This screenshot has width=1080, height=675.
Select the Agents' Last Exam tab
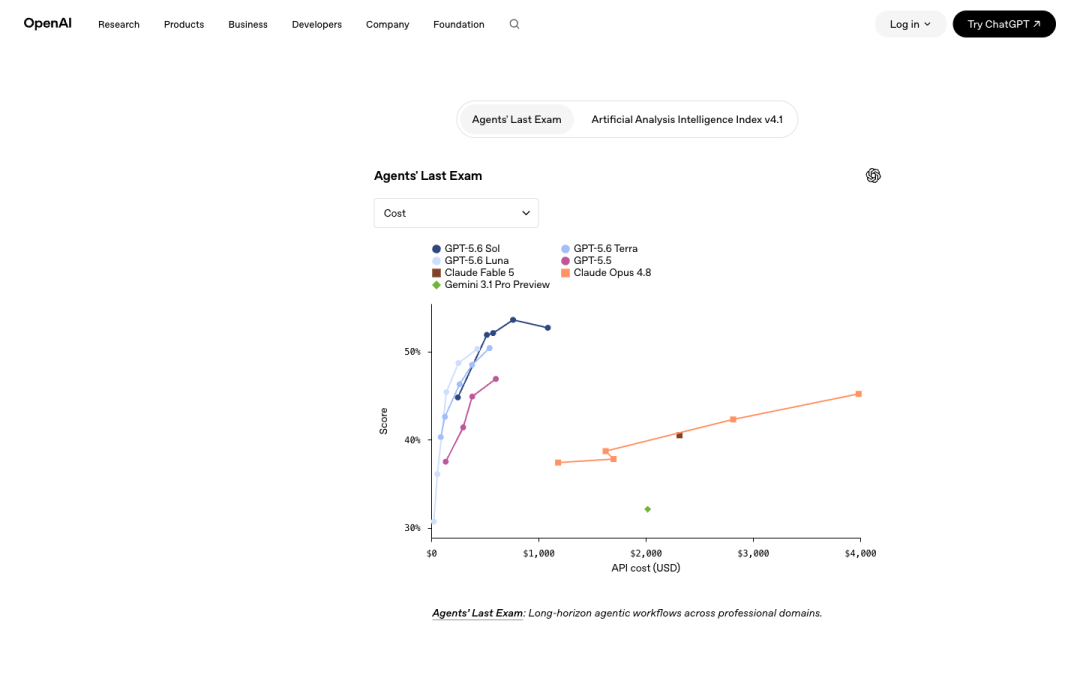[x=517, y=120]
